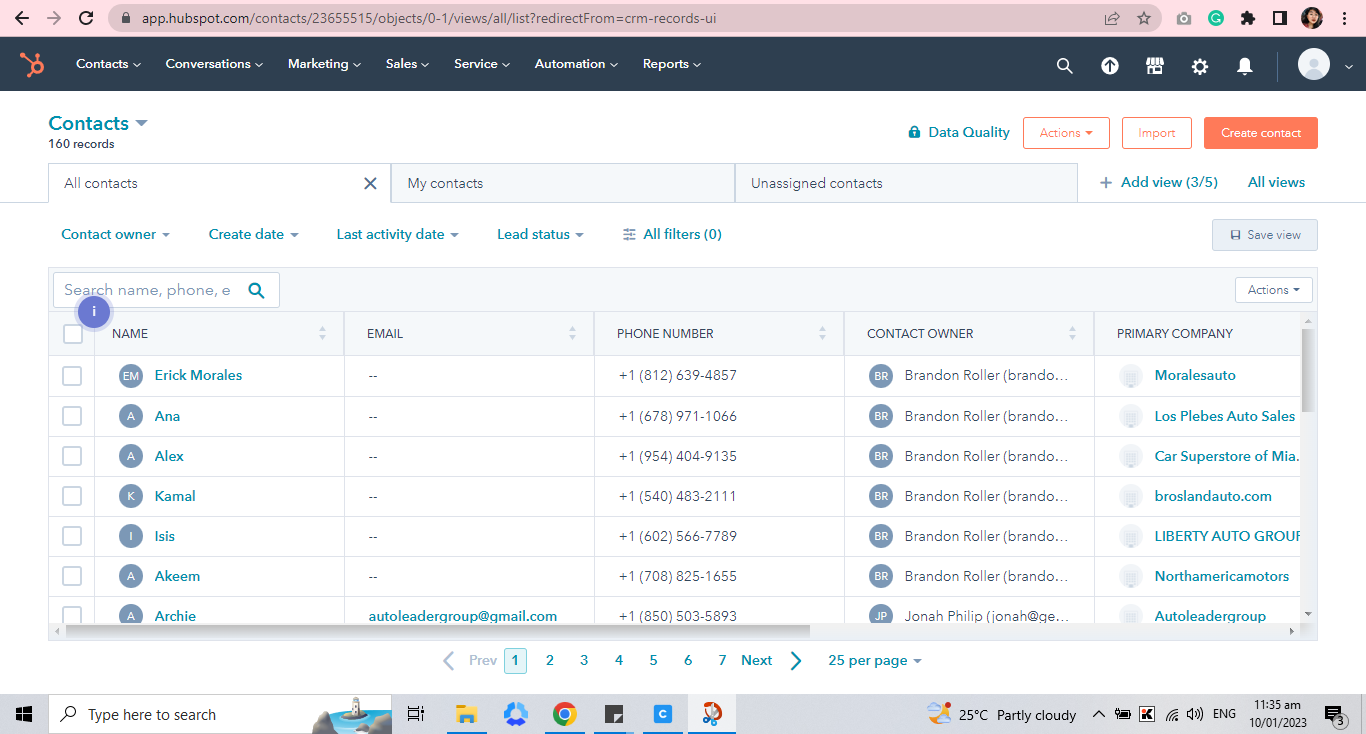Open Task View in the taskbar
1366x734 pixels.
click(416, 714)
